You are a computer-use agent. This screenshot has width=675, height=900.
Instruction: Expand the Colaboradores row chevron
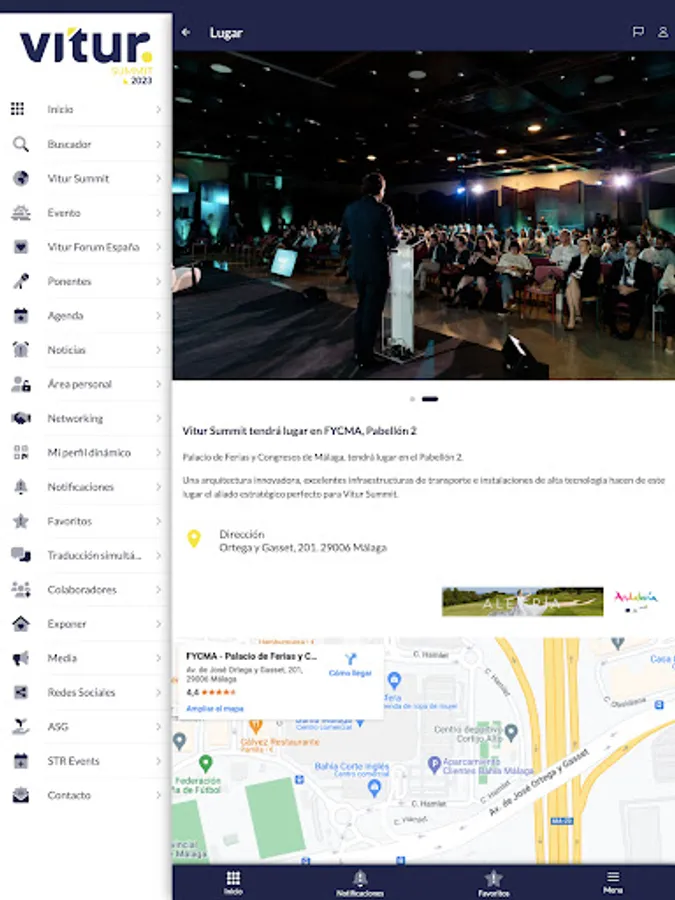[x=158, y=589]
